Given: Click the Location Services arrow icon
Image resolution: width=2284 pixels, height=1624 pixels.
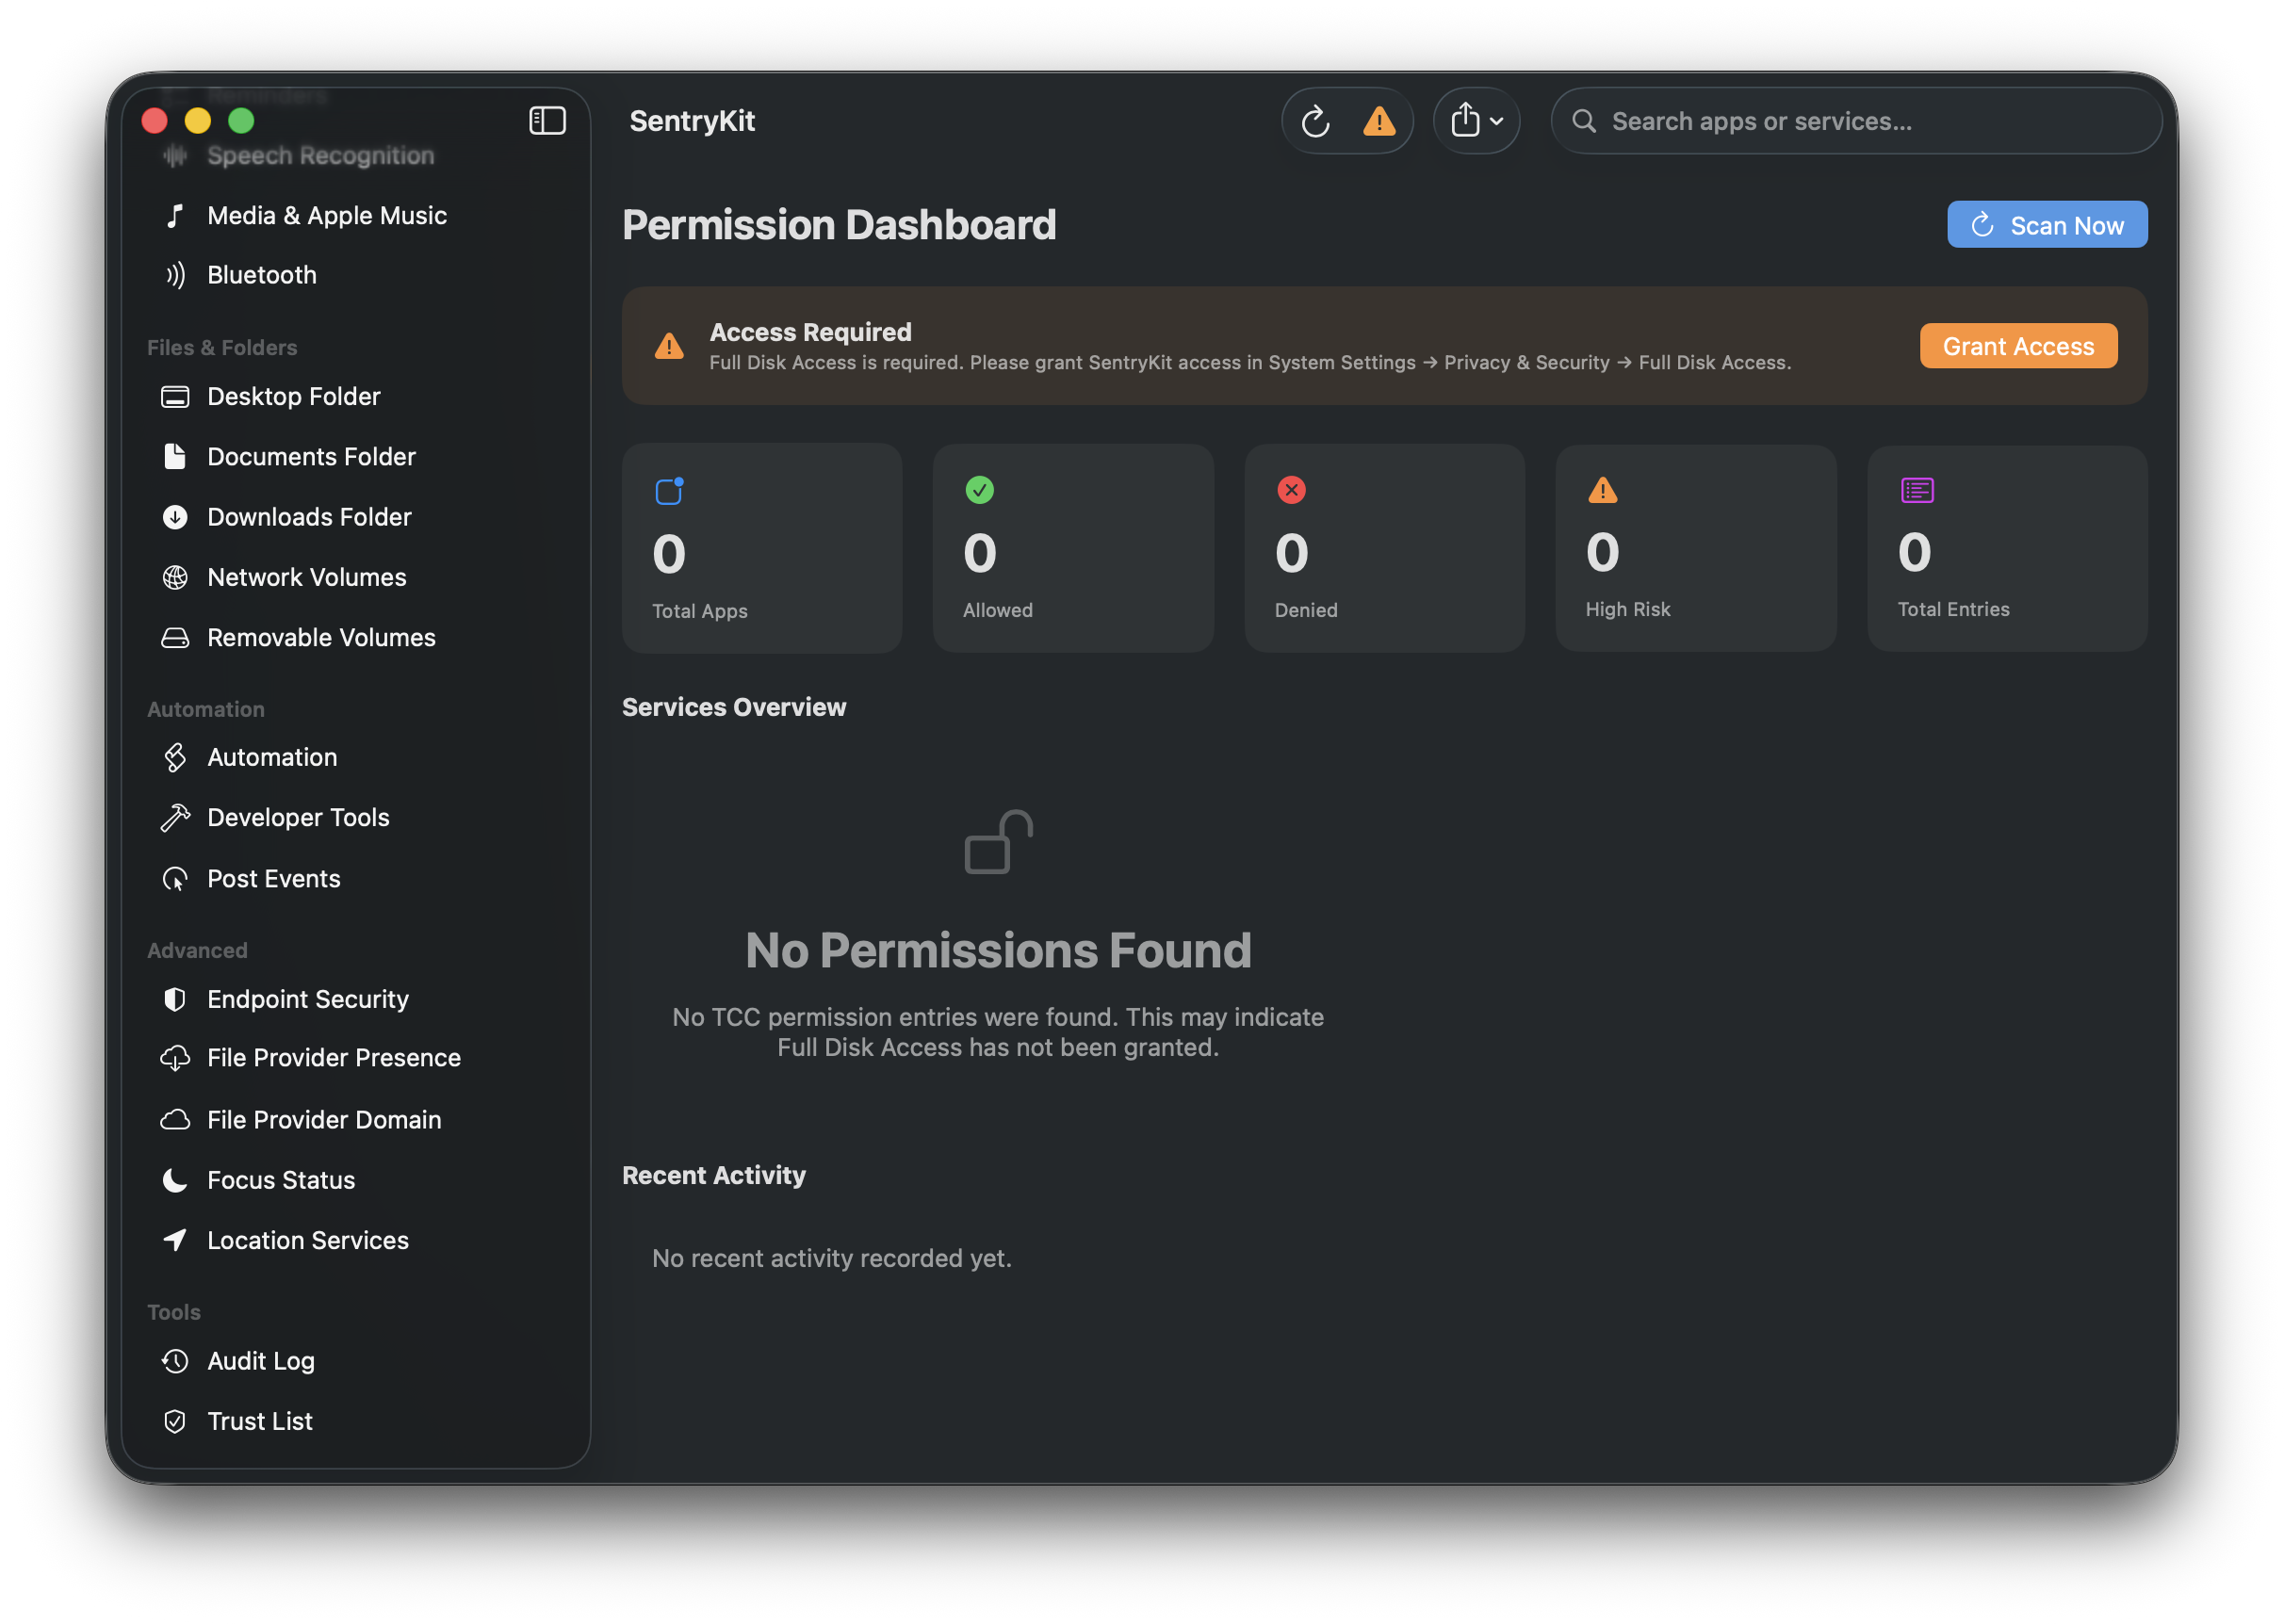Looking at the screenshot, I should click(175, 1240).
